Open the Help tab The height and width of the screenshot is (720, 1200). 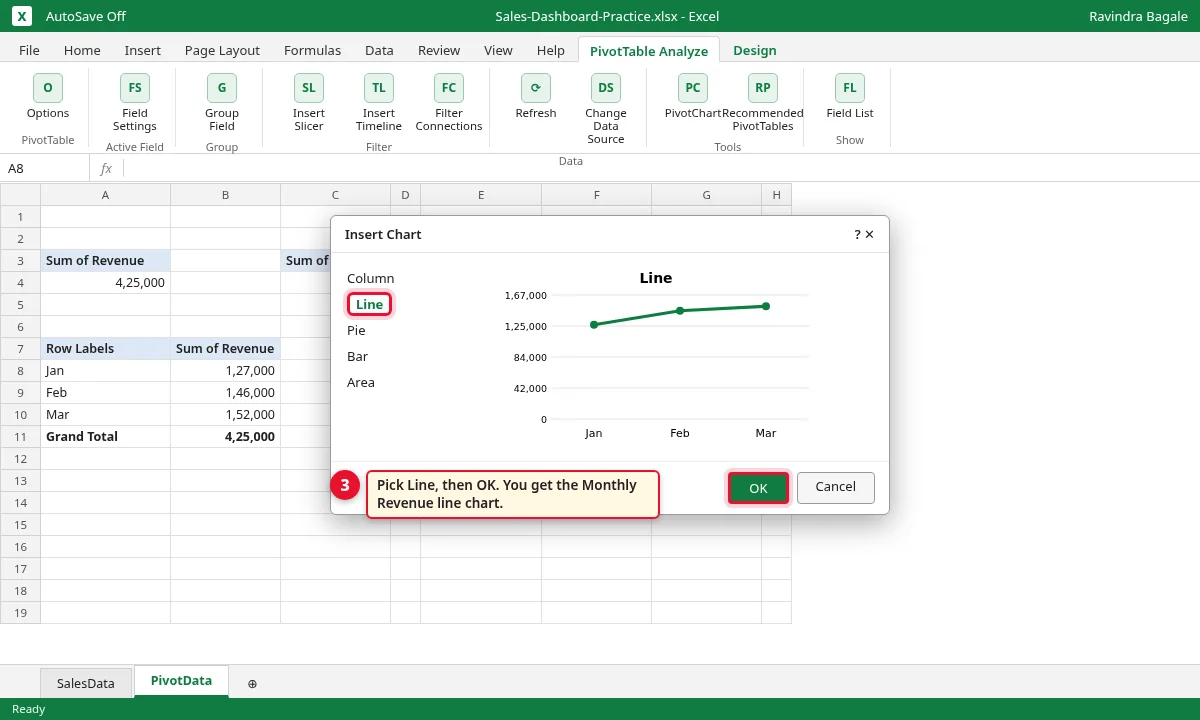tap(551, 50)
